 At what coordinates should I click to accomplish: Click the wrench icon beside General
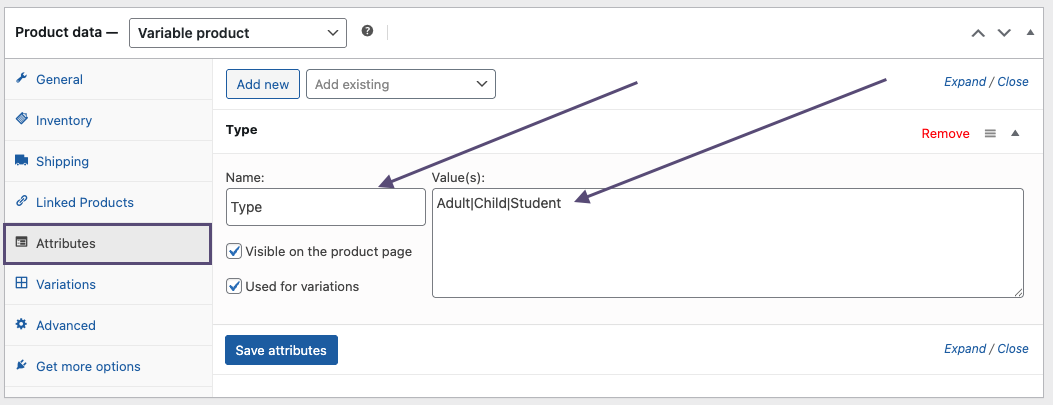click(21, 79)
